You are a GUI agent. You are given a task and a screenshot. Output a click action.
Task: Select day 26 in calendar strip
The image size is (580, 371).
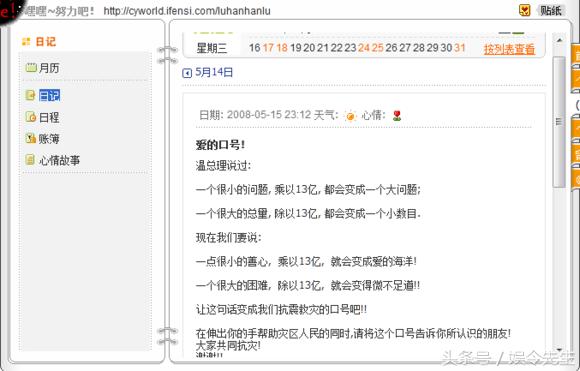(391, 48)
